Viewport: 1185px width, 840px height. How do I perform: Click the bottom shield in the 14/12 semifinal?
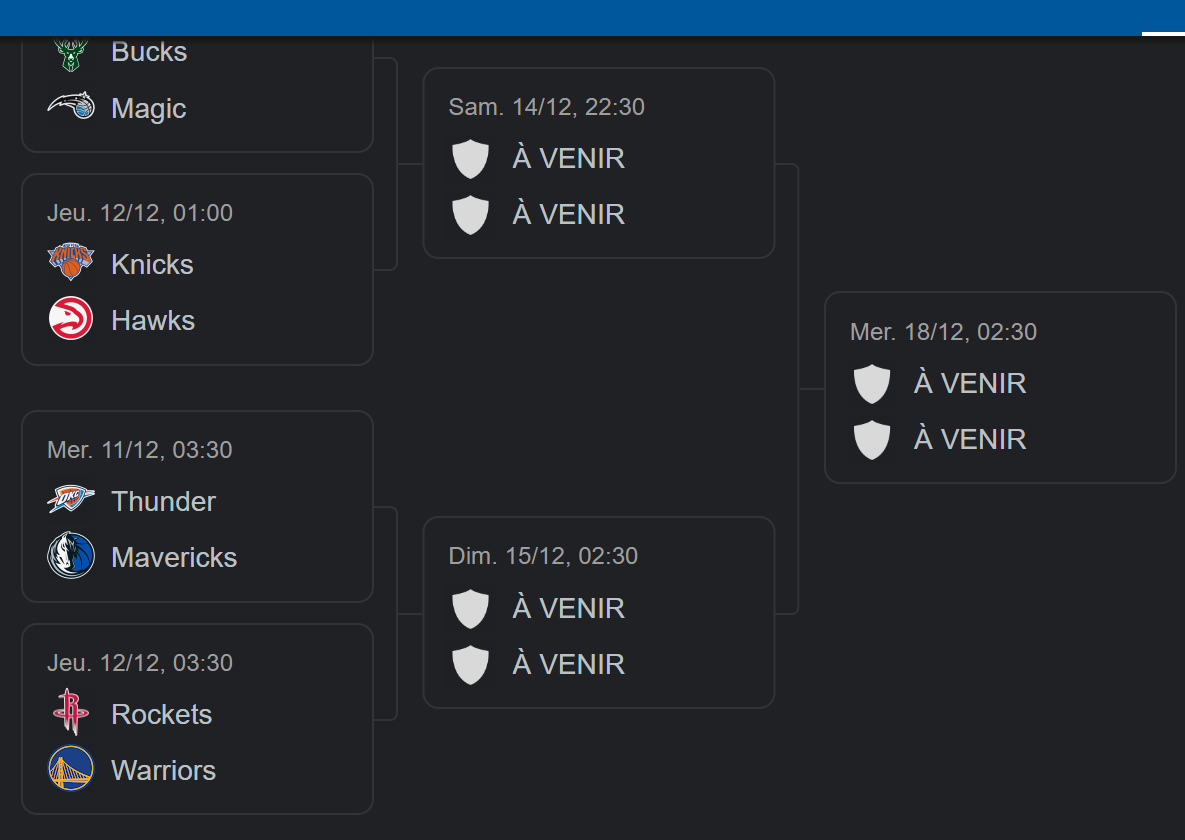[471, 214]
